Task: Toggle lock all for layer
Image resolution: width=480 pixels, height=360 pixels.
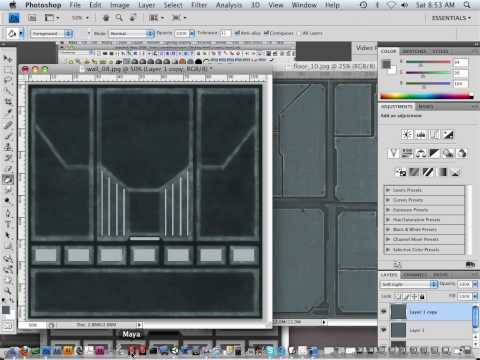Action: pyautogui.click(x=422, y=296)
